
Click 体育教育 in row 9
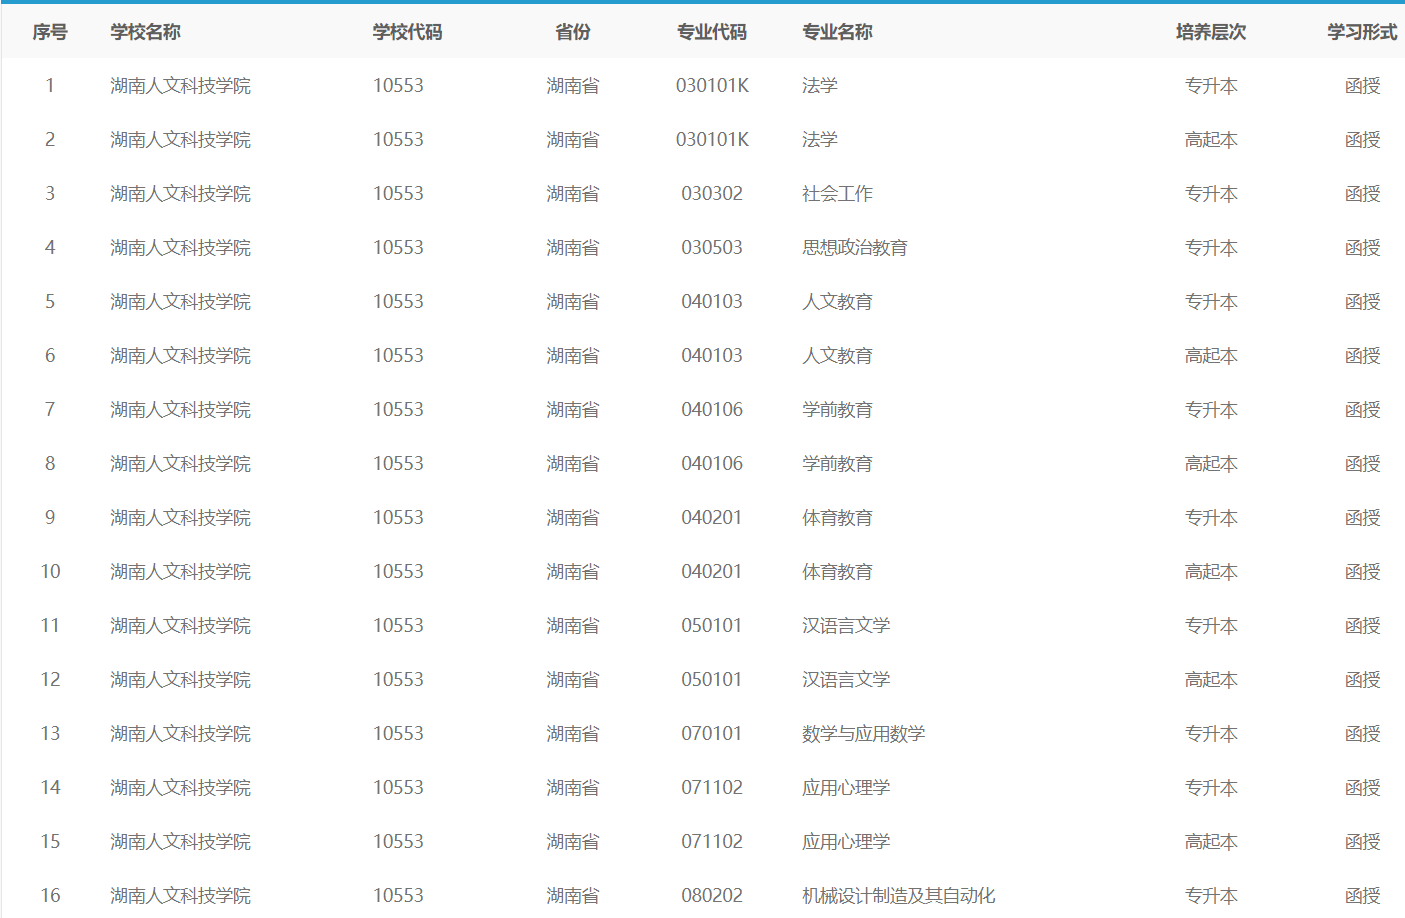837,518
